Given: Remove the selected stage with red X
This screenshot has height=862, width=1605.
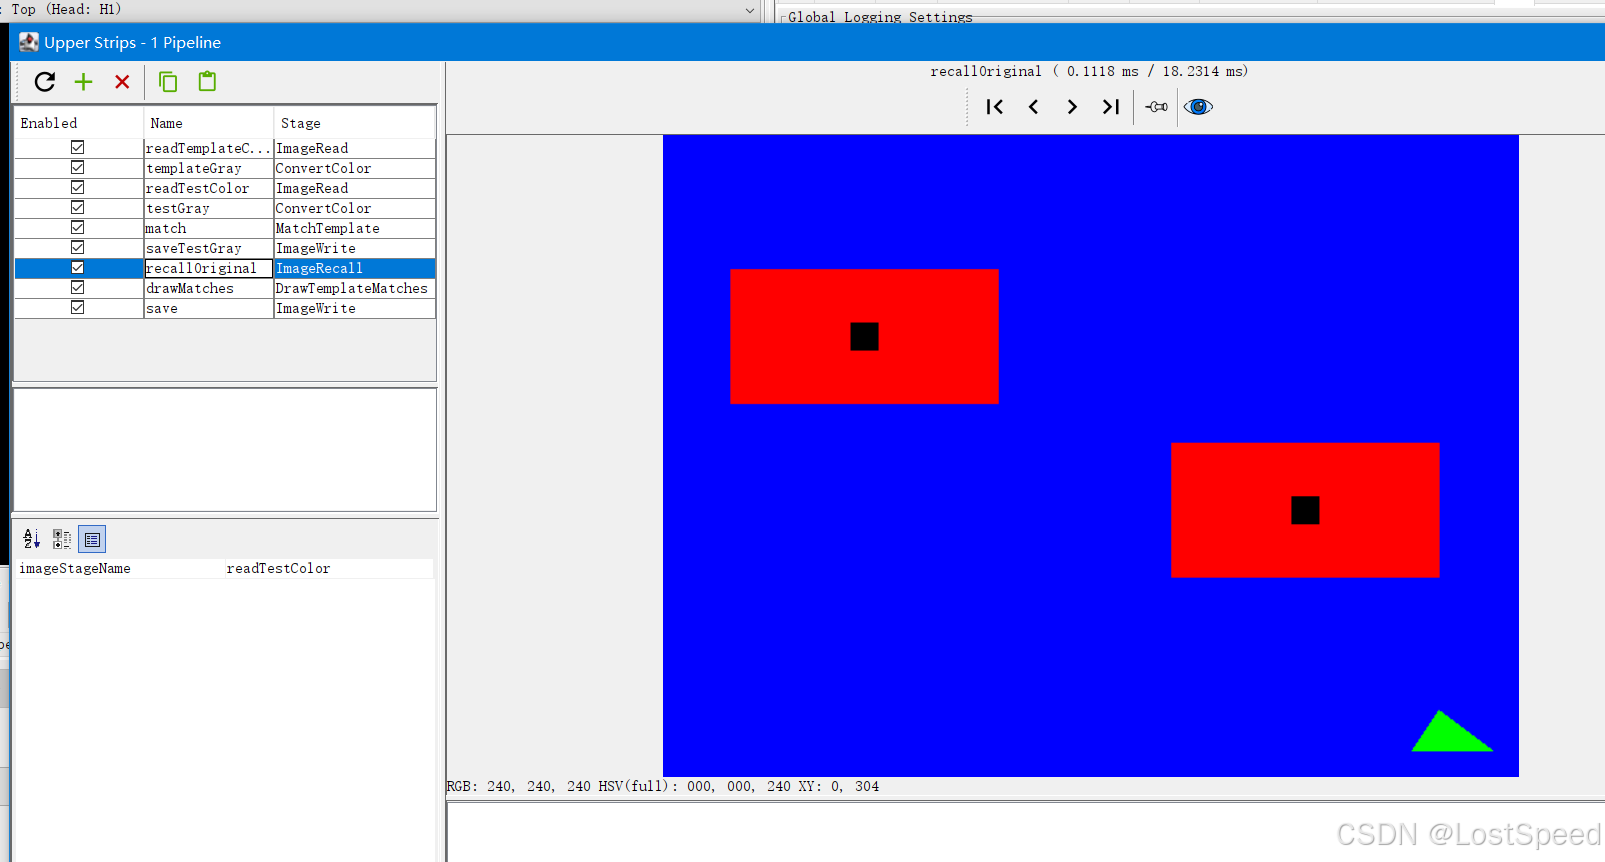Looking at the screenshot, I should pos(122,82).
